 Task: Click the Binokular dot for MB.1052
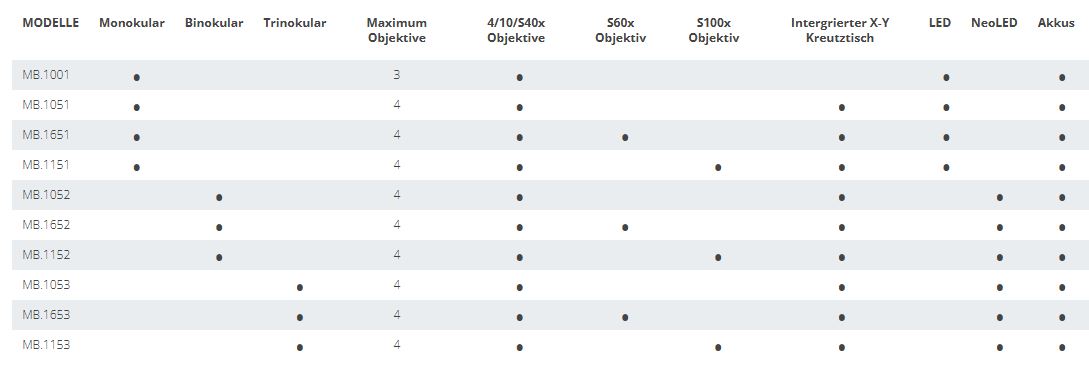pyautogui.click(x=219, y=197)
